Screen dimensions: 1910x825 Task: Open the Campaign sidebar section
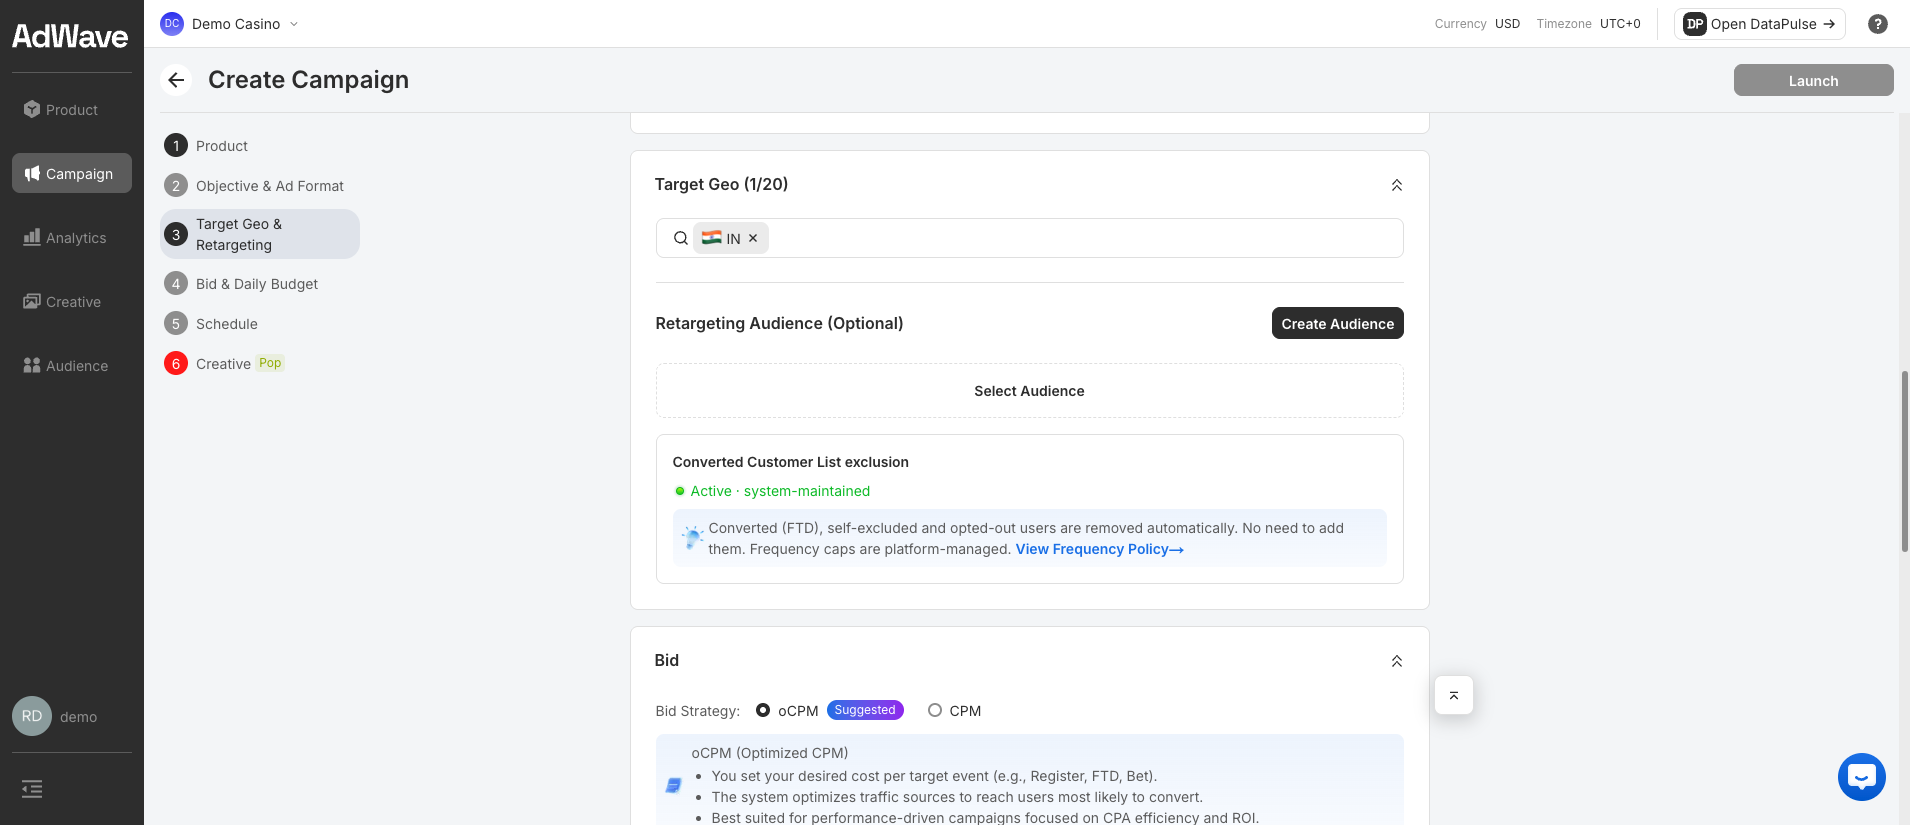(x=72, y=174)
